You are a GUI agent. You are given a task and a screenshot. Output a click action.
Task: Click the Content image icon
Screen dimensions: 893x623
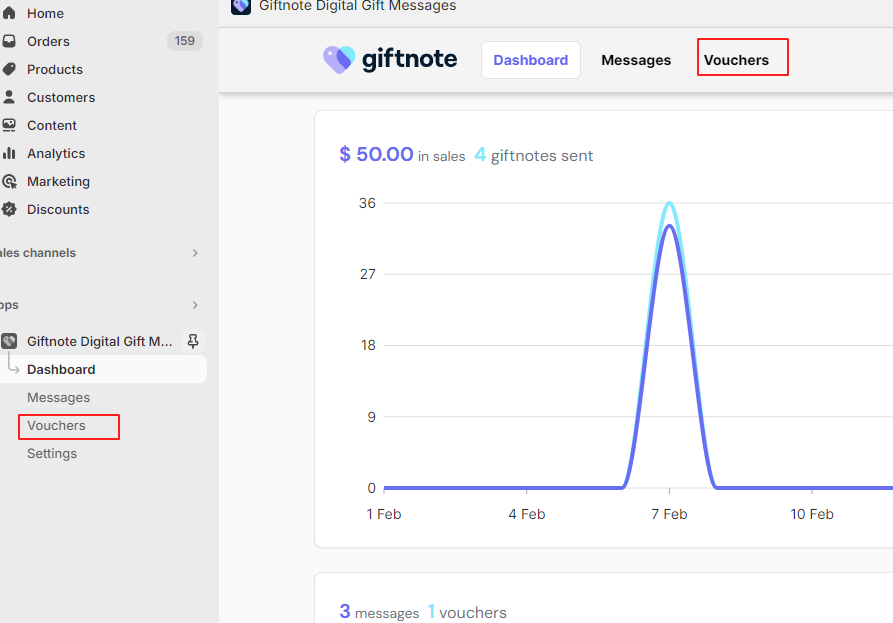9,125
